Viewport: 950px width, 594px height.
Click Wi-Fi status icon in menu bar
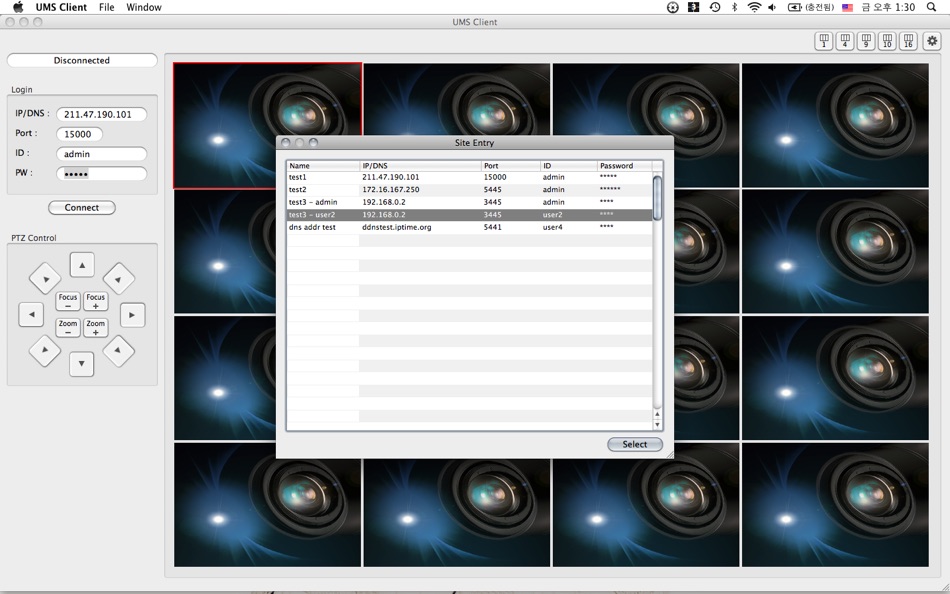click(x=754, y=7)
